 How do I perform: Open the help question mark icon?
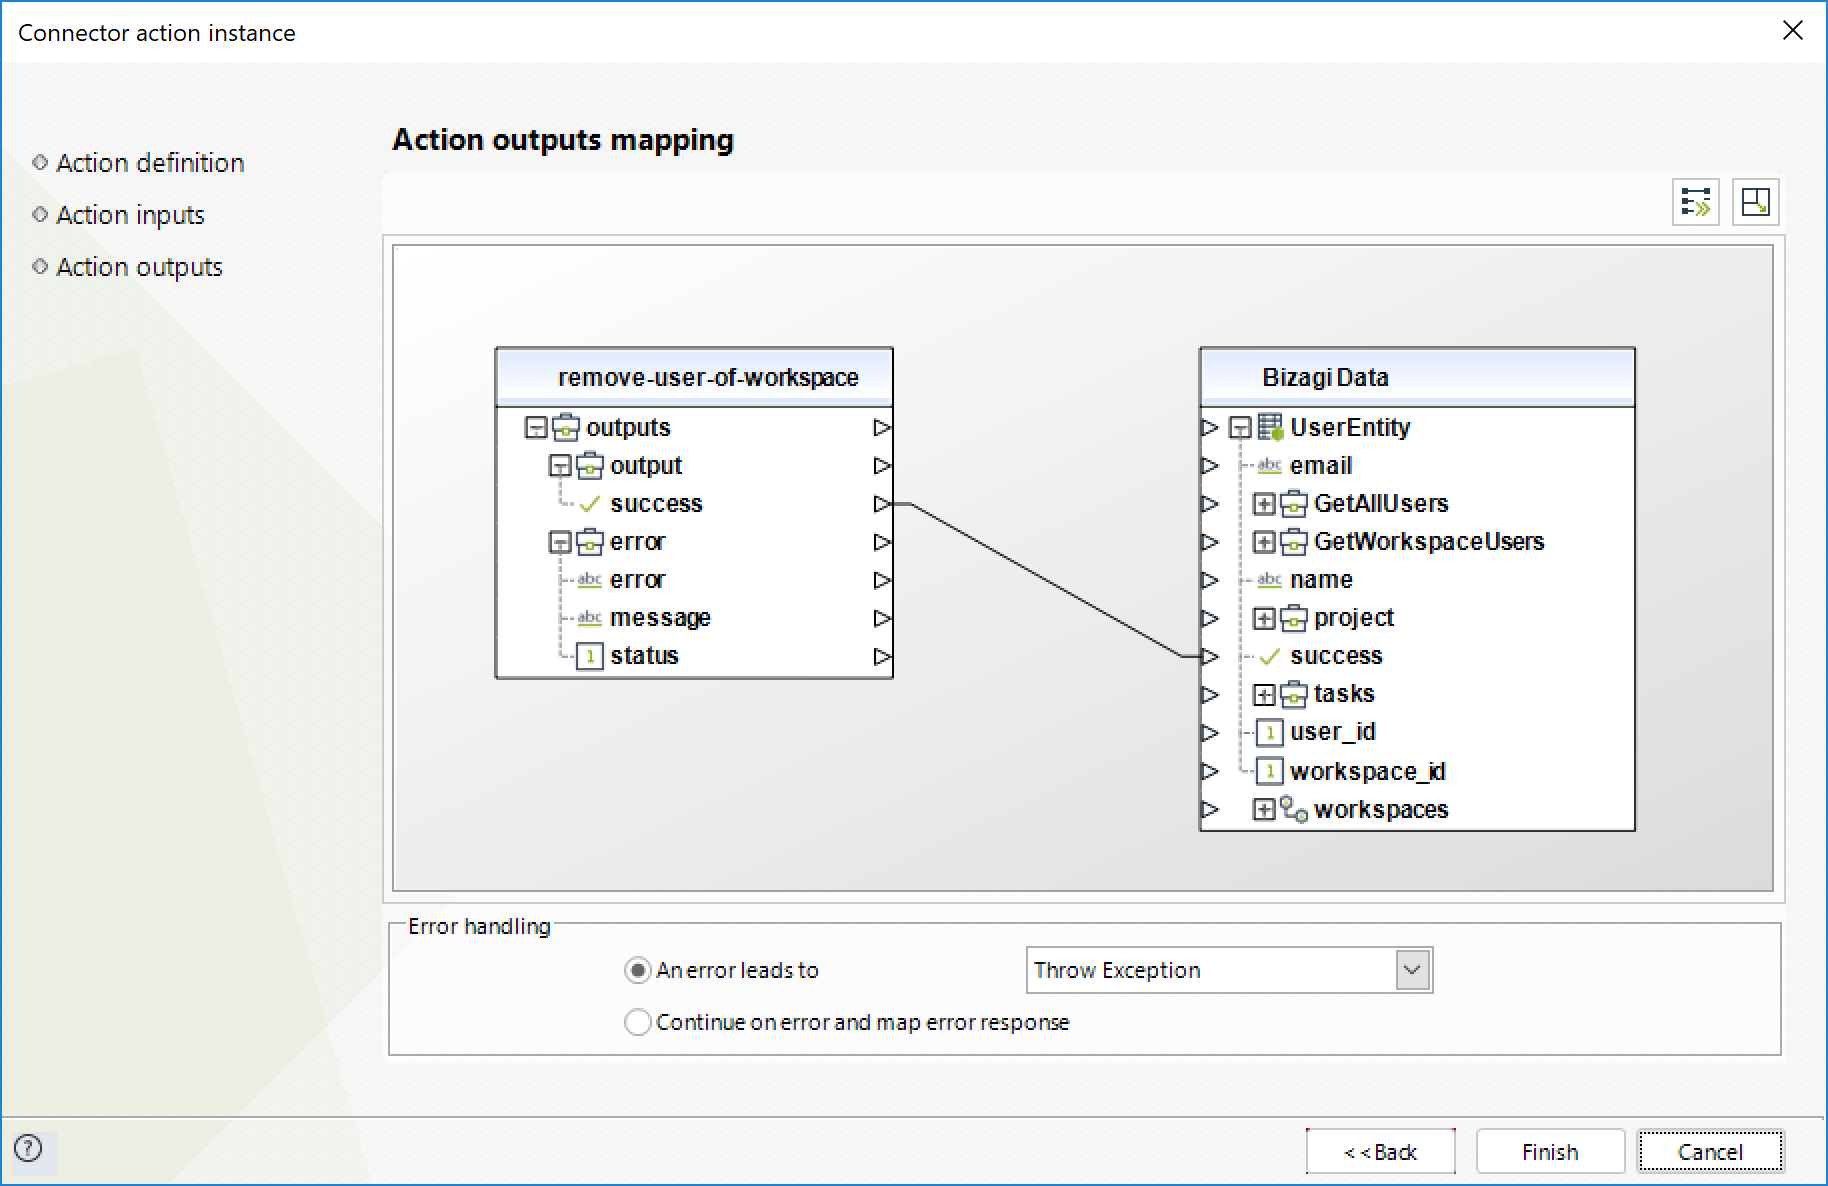coord(29,1148)
